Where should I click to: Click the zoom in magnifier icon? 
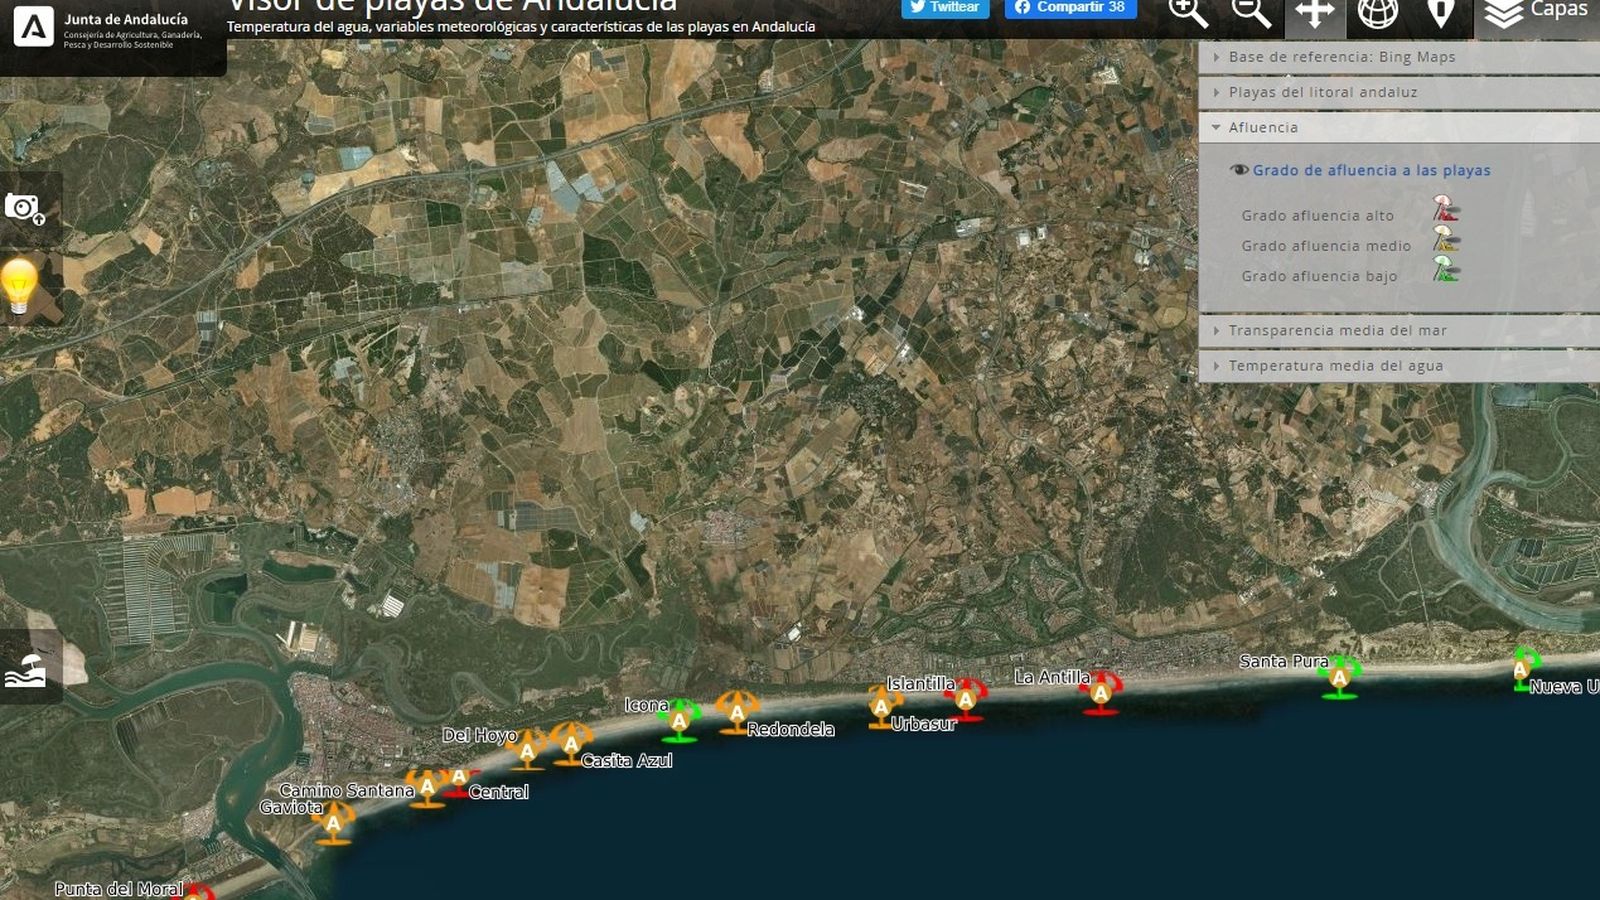tap(1188, 13)
